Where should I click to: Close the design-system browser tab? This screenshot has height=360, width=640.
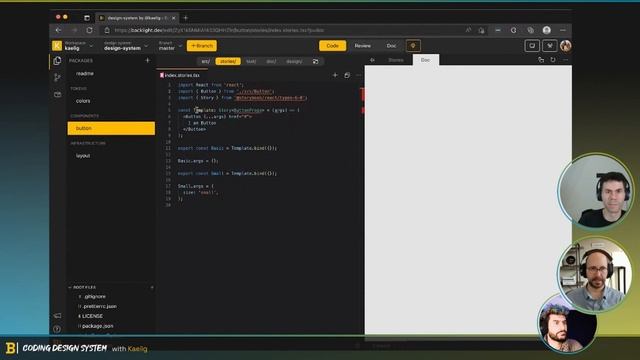tap(173, 18)
